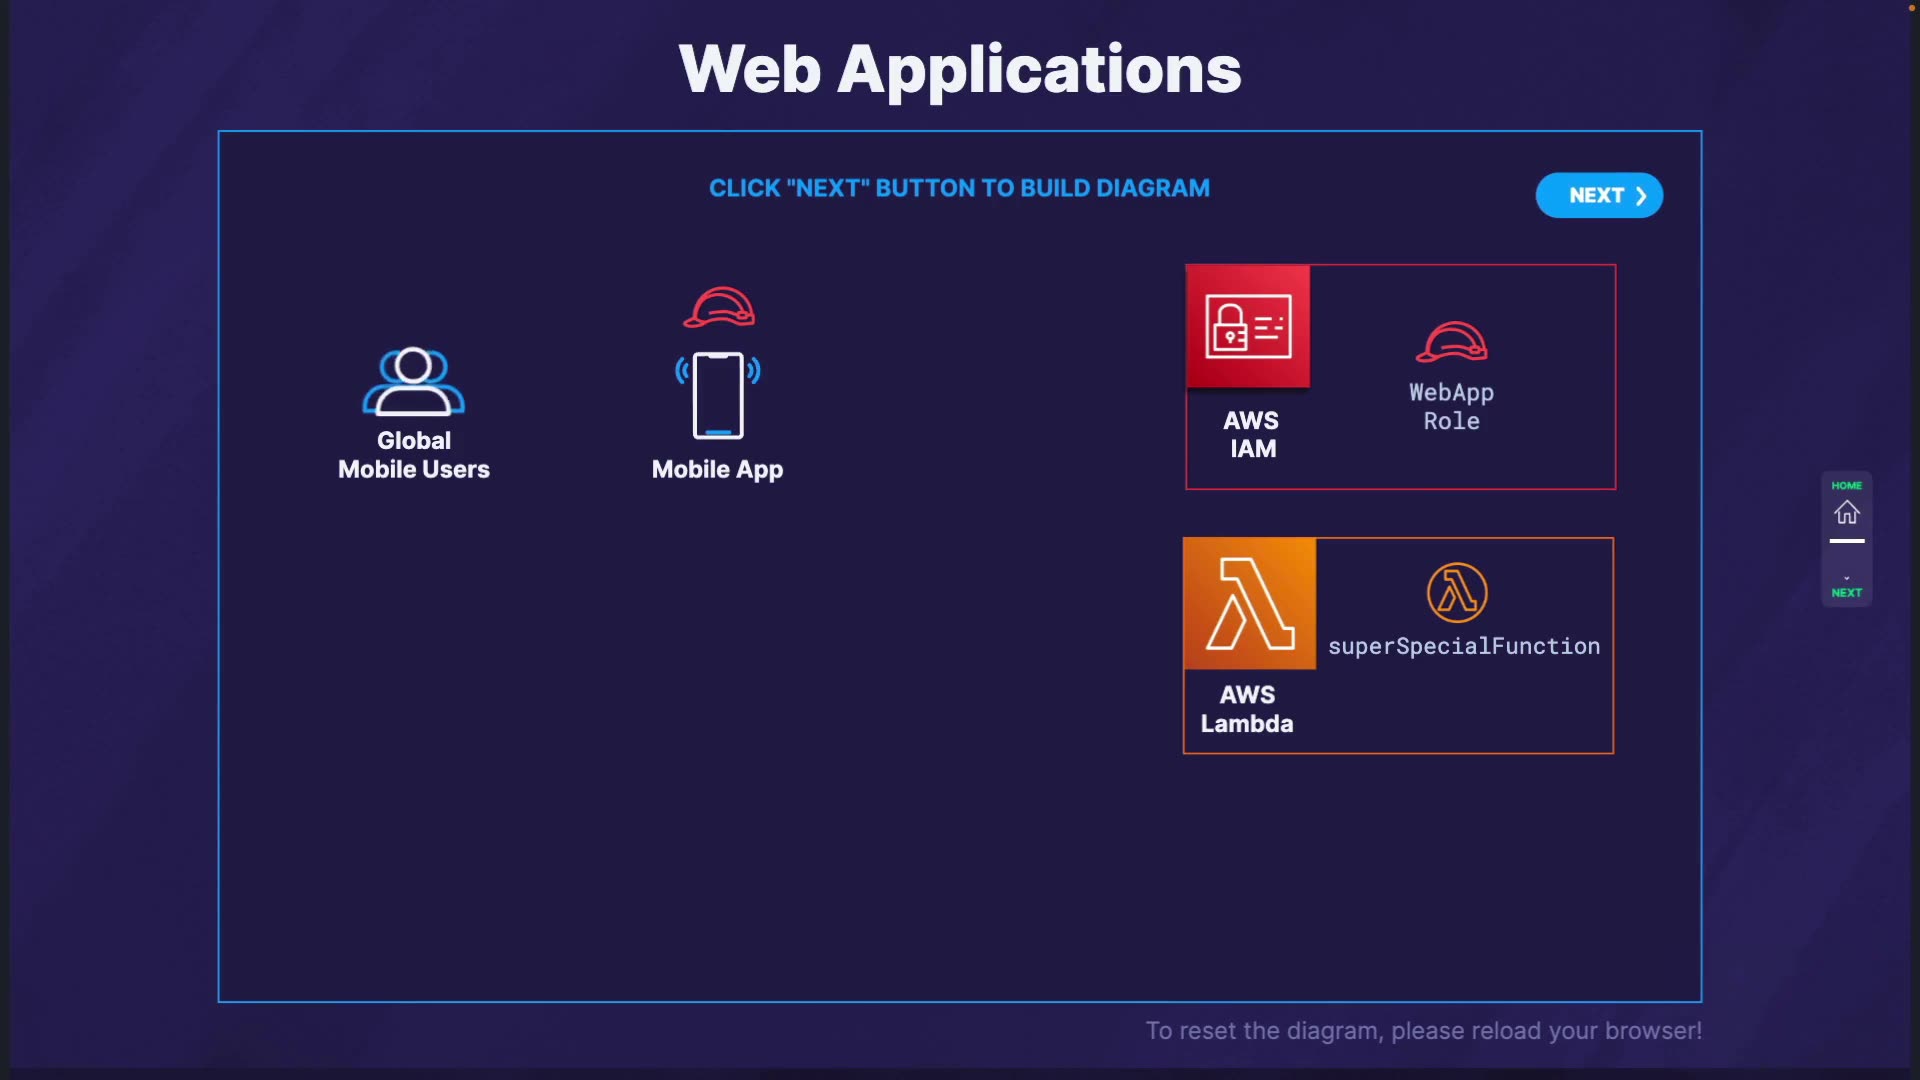The height and width of the screenshot is (1080, 1920).
Task: Click the WebApp Role text label
Action: (x=1451, y=407)
